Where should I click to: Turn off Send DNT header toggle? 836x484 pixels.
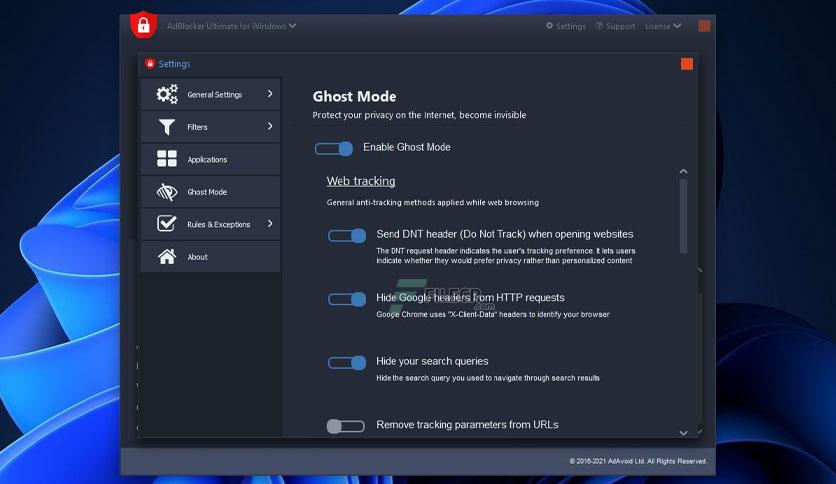coord(347,236)
